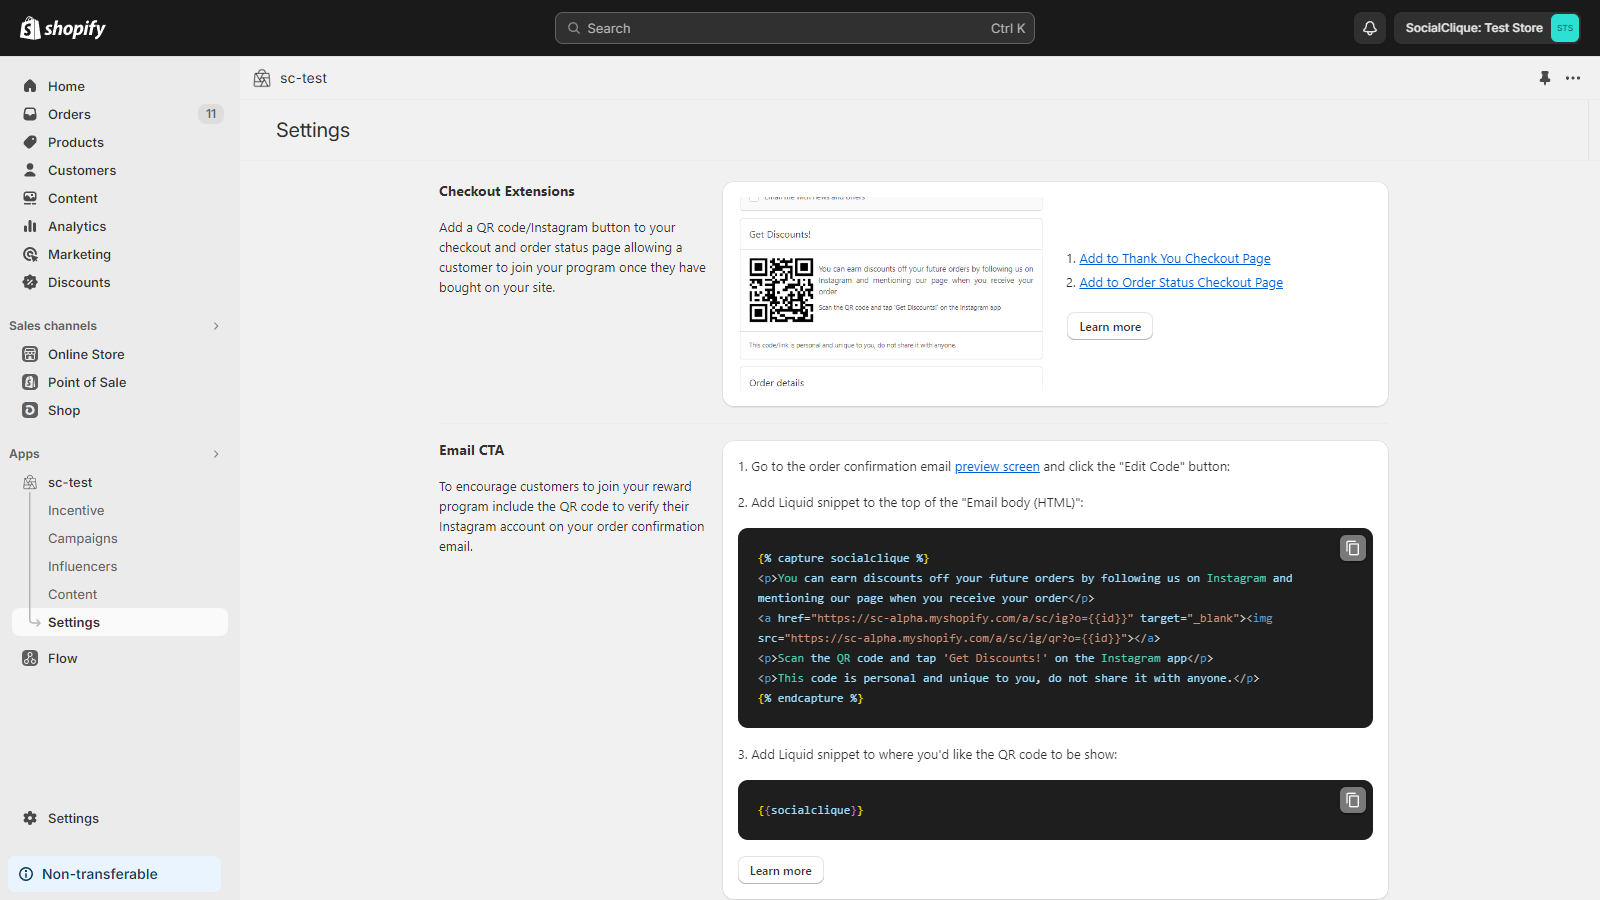Click the sc-test app icon in sidebar

[x=30, y=482]
